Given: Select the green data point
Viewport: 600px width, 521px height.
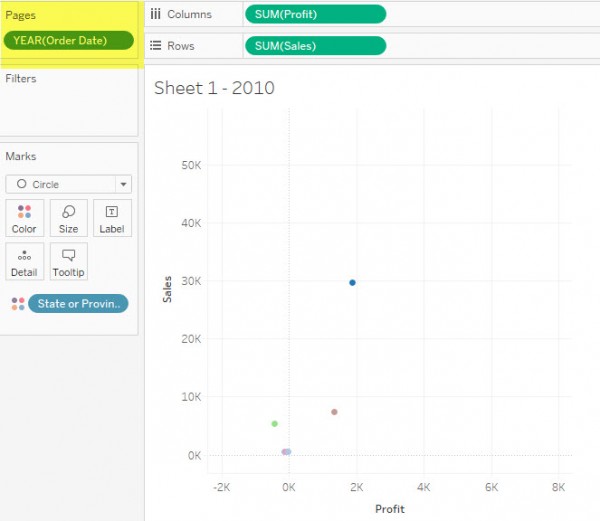Looking at the screenshot, I should tap(274, 424).
